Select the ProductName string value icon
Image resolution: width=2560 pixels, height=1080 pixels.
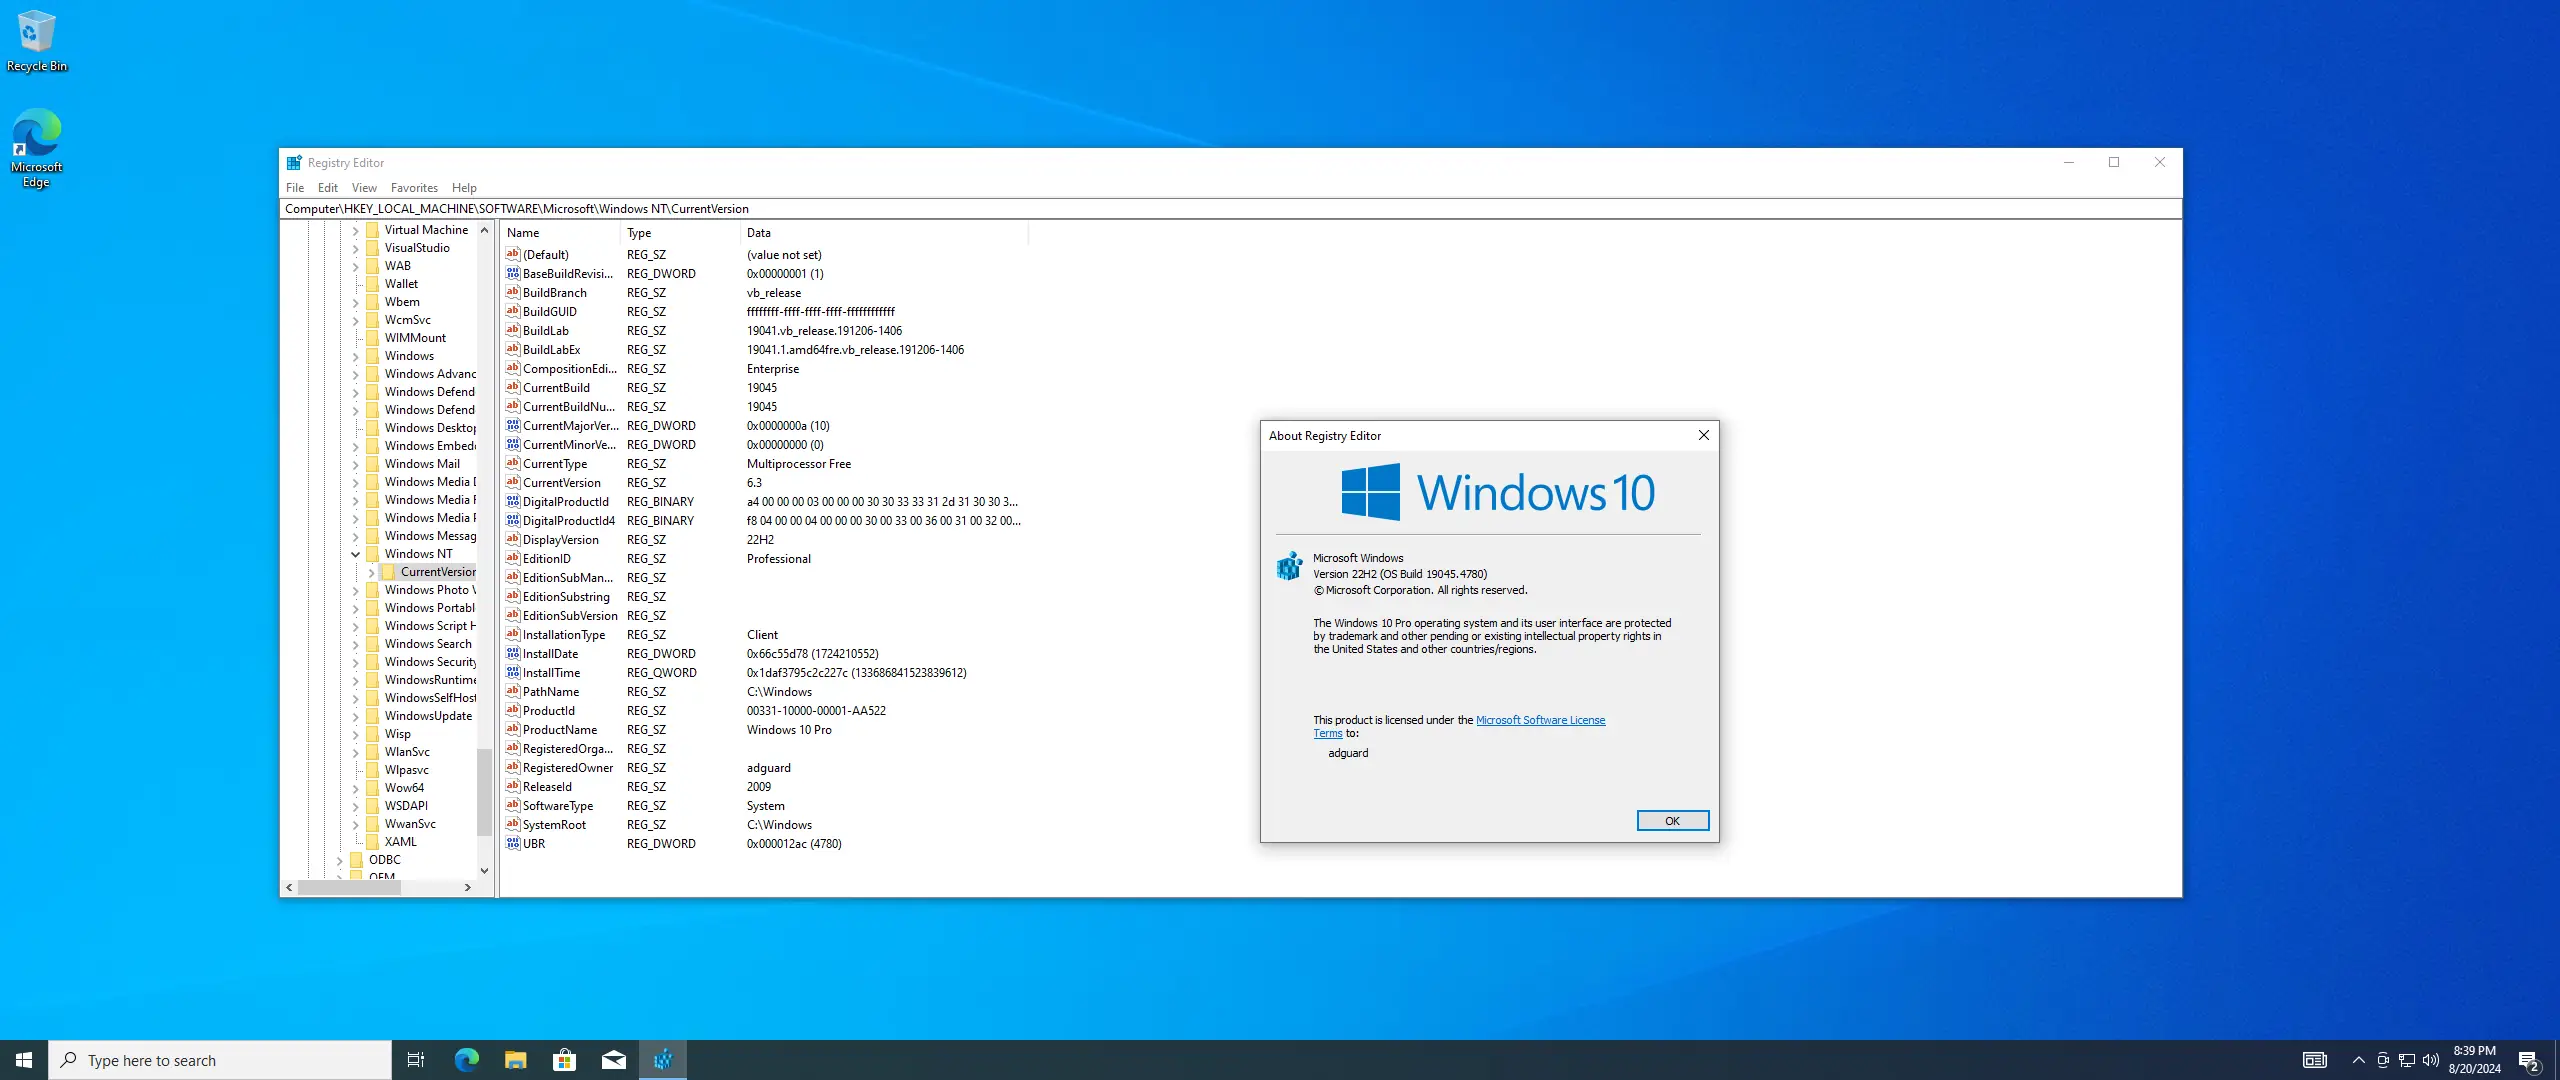coord(513,729)
